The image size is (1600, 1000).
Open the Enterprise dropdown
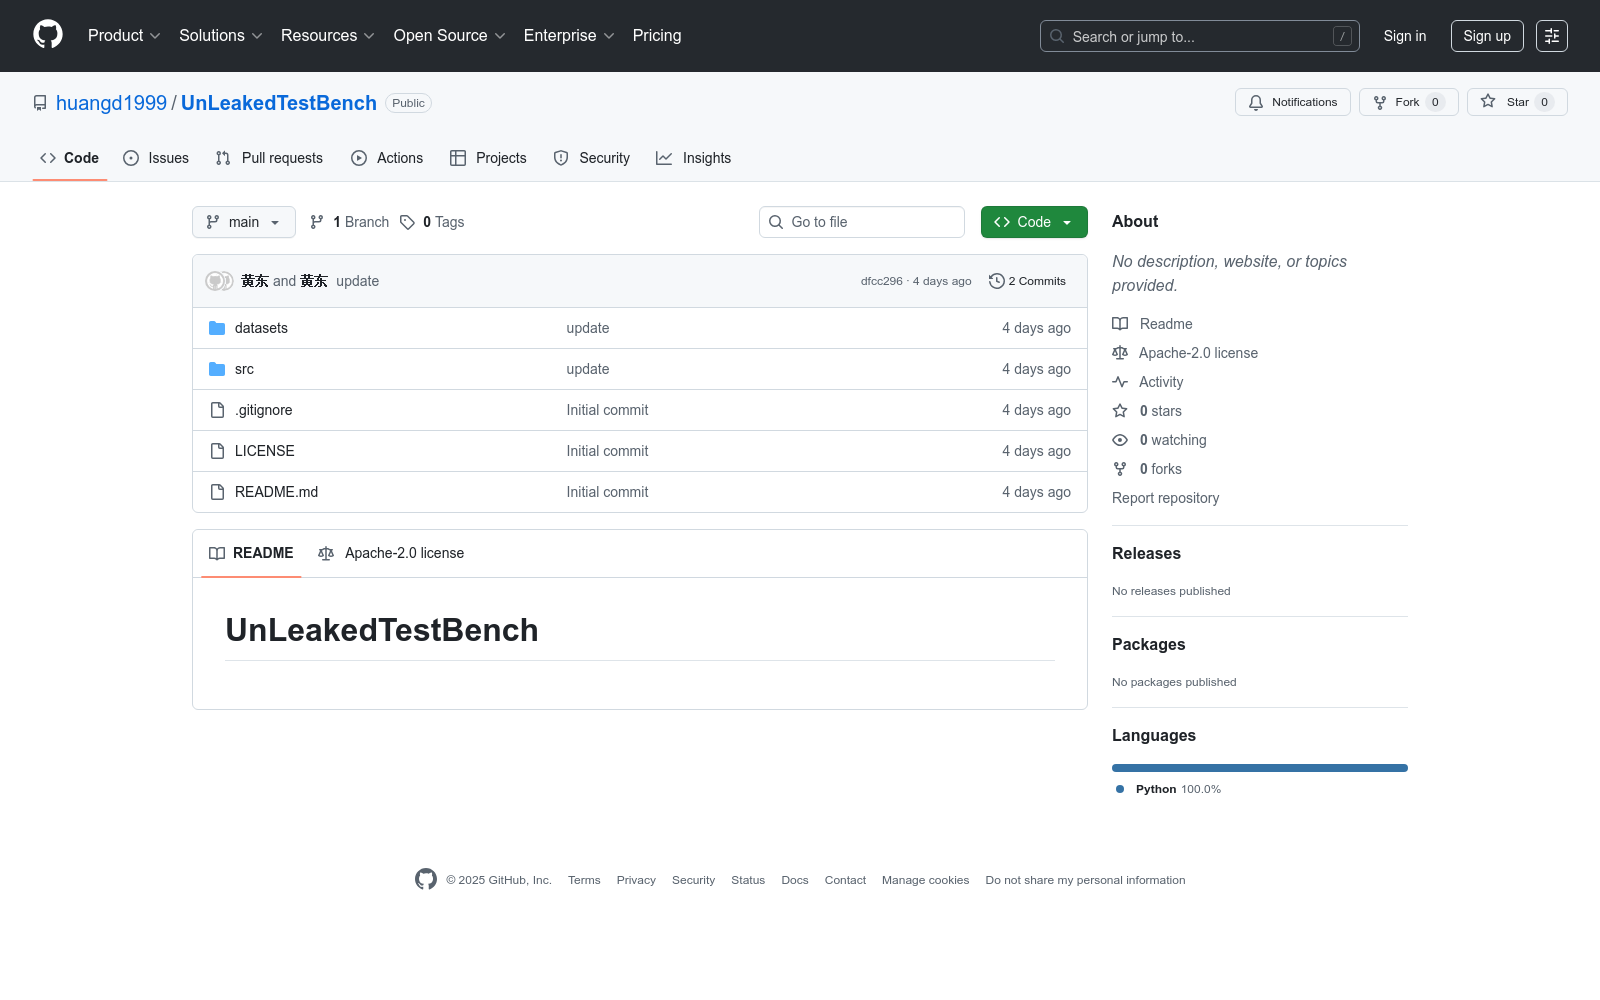[569, 35]
